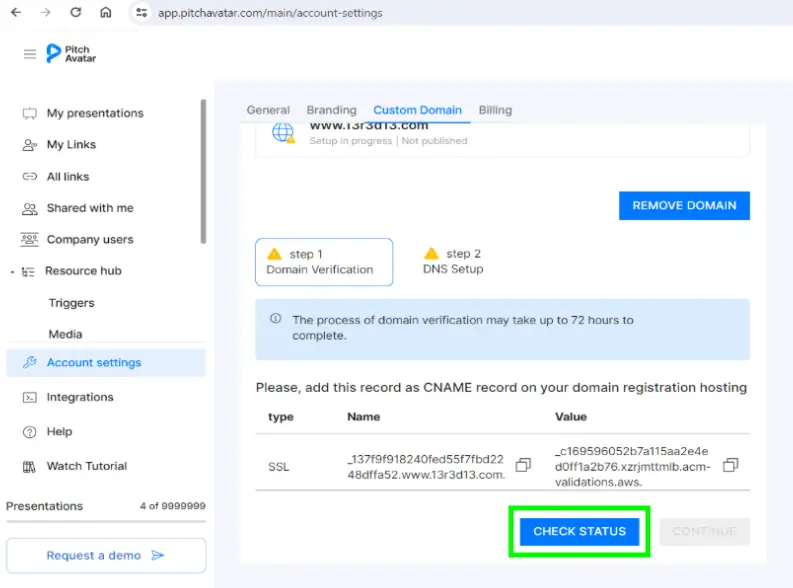Viewport: 793px width, 588px height.
Task: Open Integrations
Action: click(x=80, y=397)
